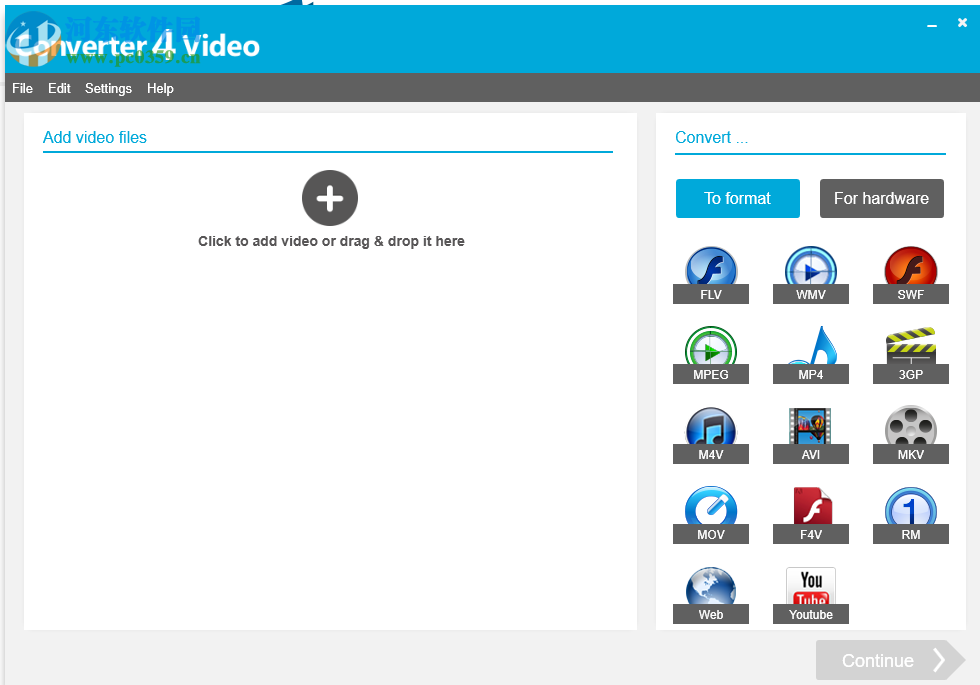The width and height of the screenshot is (980, 685).
Task: Select the F4V format icon
Action: coord(811,507)
